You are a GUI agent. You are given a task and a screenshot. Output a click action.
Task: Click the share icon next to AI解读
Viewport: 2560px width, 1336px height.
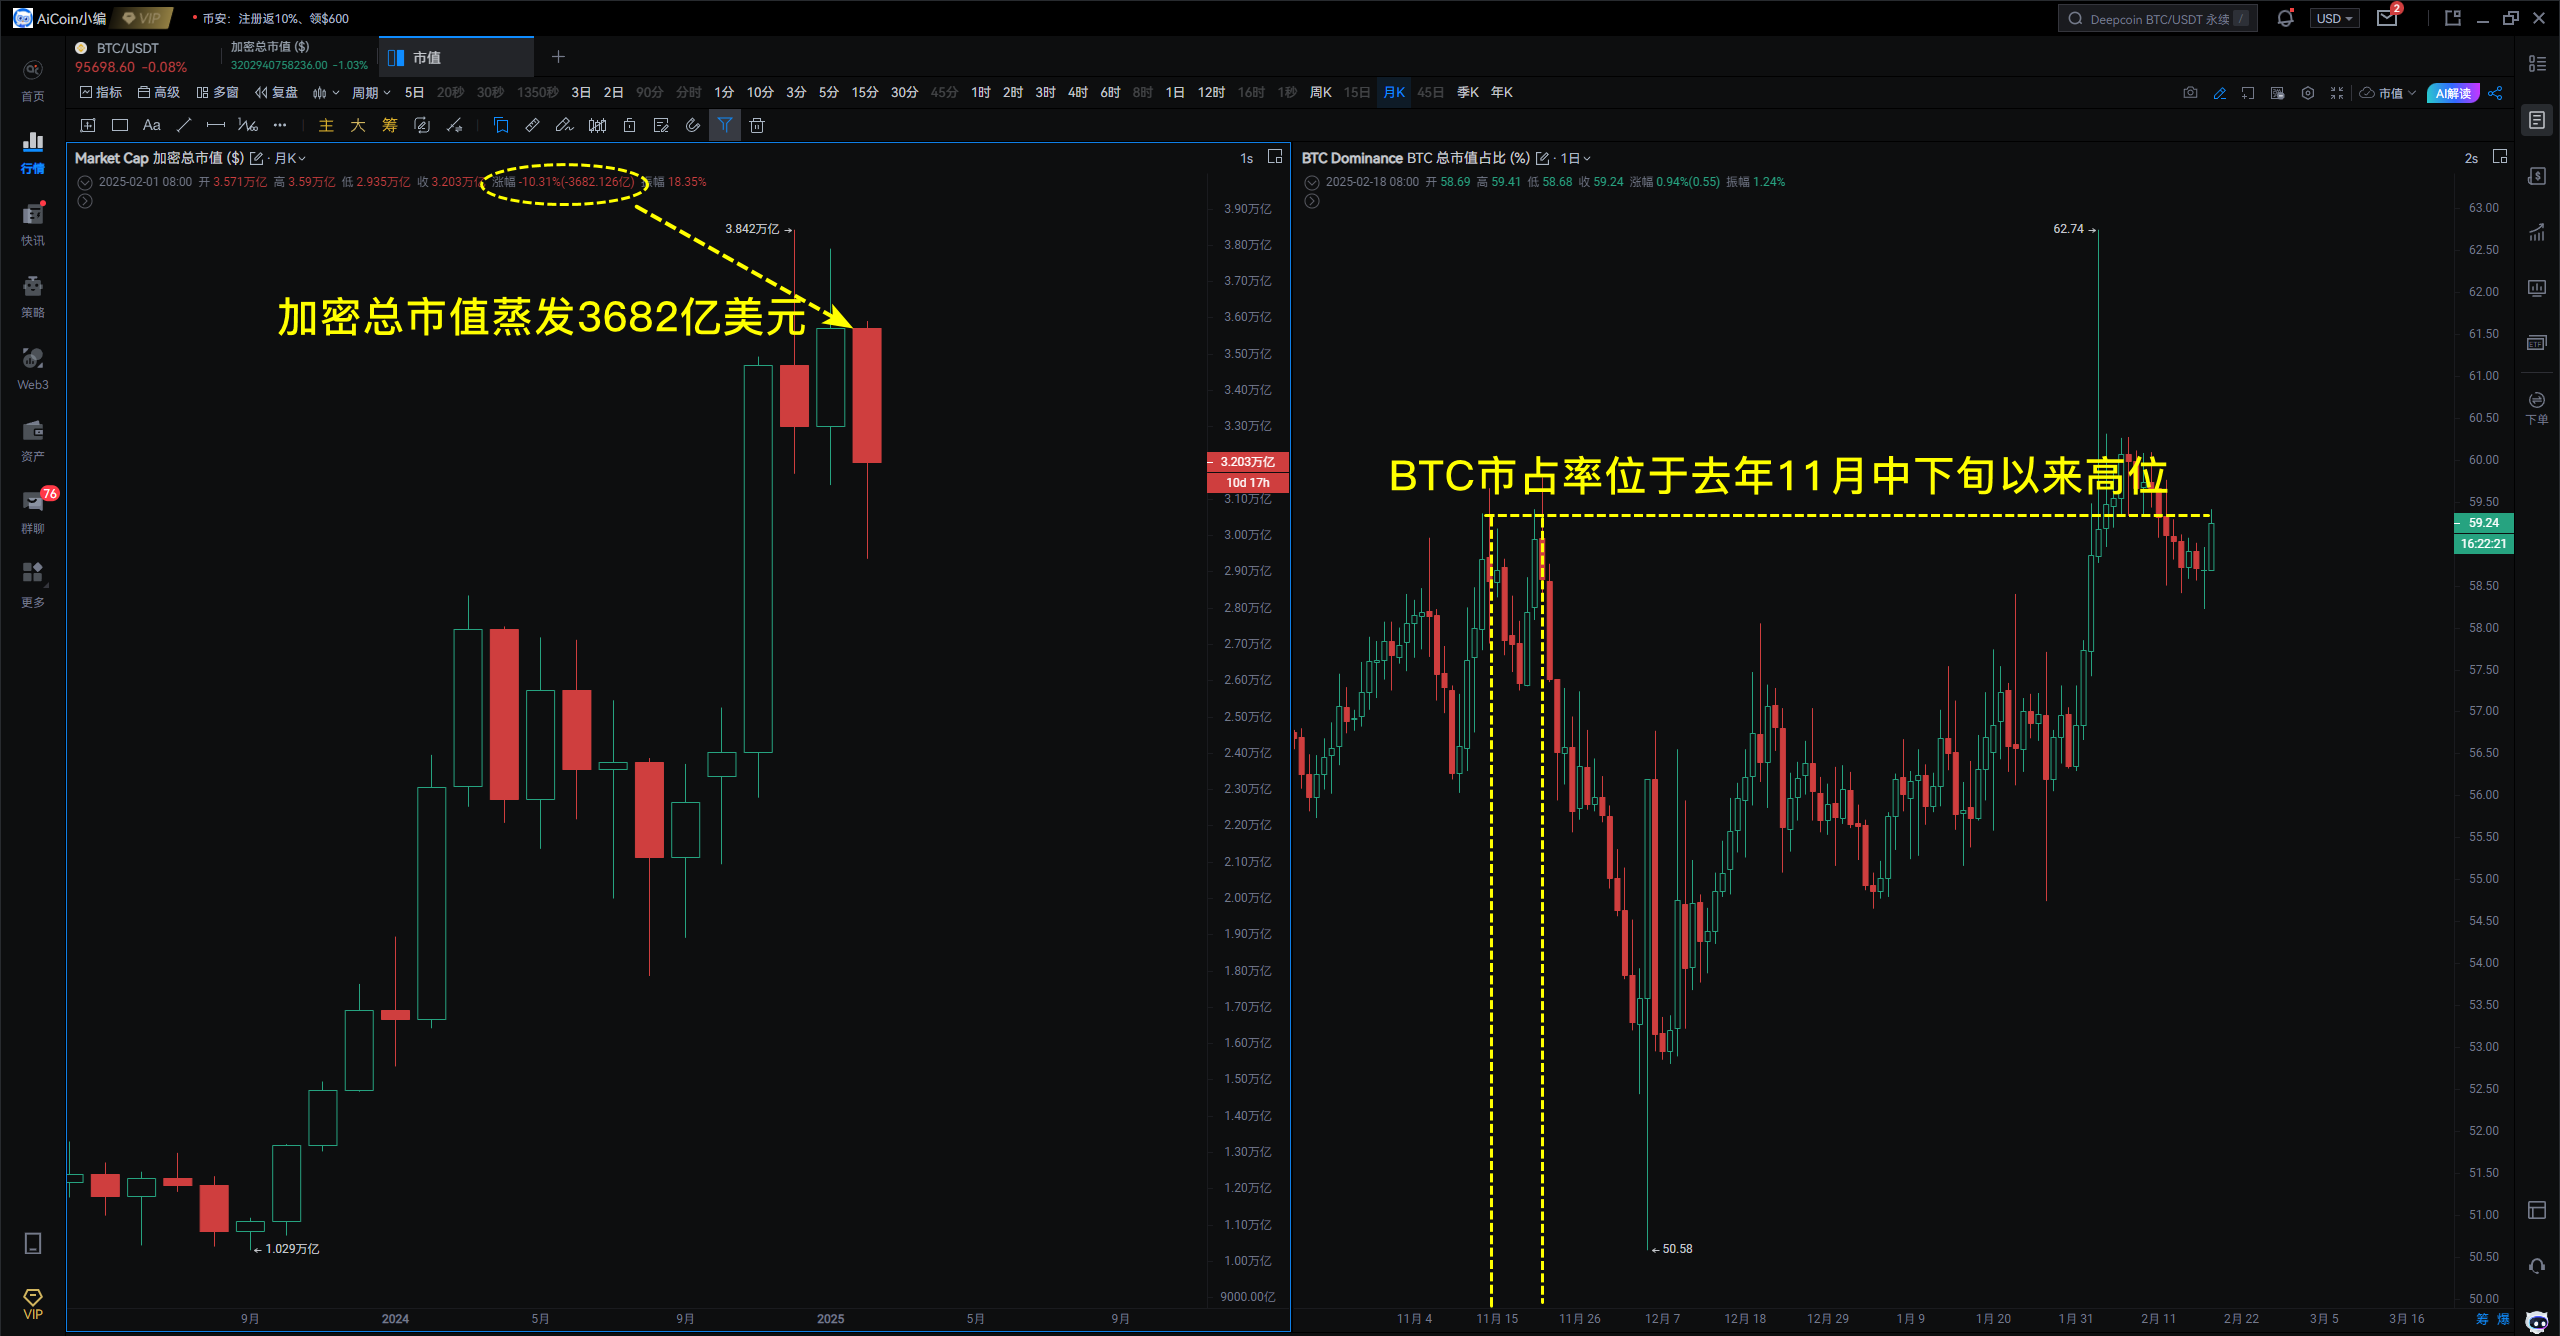pyautogui.click(x=2496, y=93)
